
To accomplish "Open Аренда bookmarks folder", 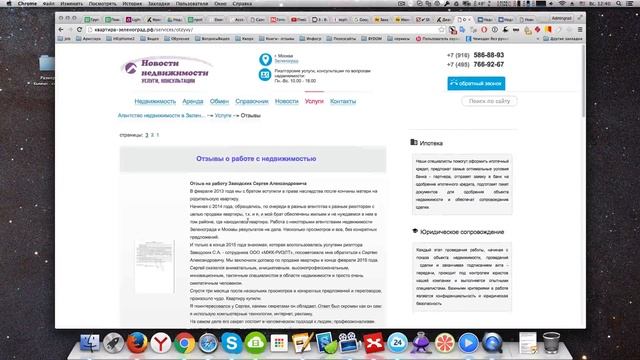I will tap(88, 39).
